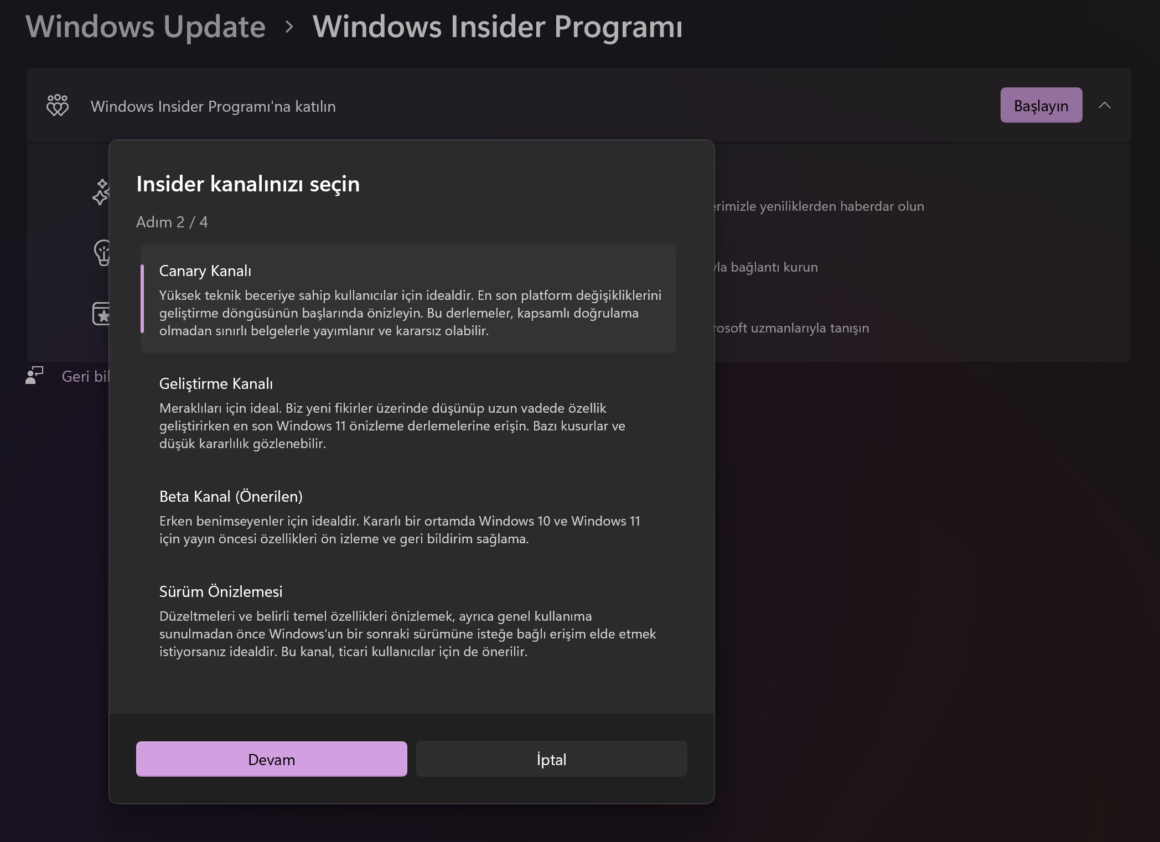This screenshot has height=842, width=1160.
Task: Click the lightbulb icon behind the dialog
Action: click(102, 253)
